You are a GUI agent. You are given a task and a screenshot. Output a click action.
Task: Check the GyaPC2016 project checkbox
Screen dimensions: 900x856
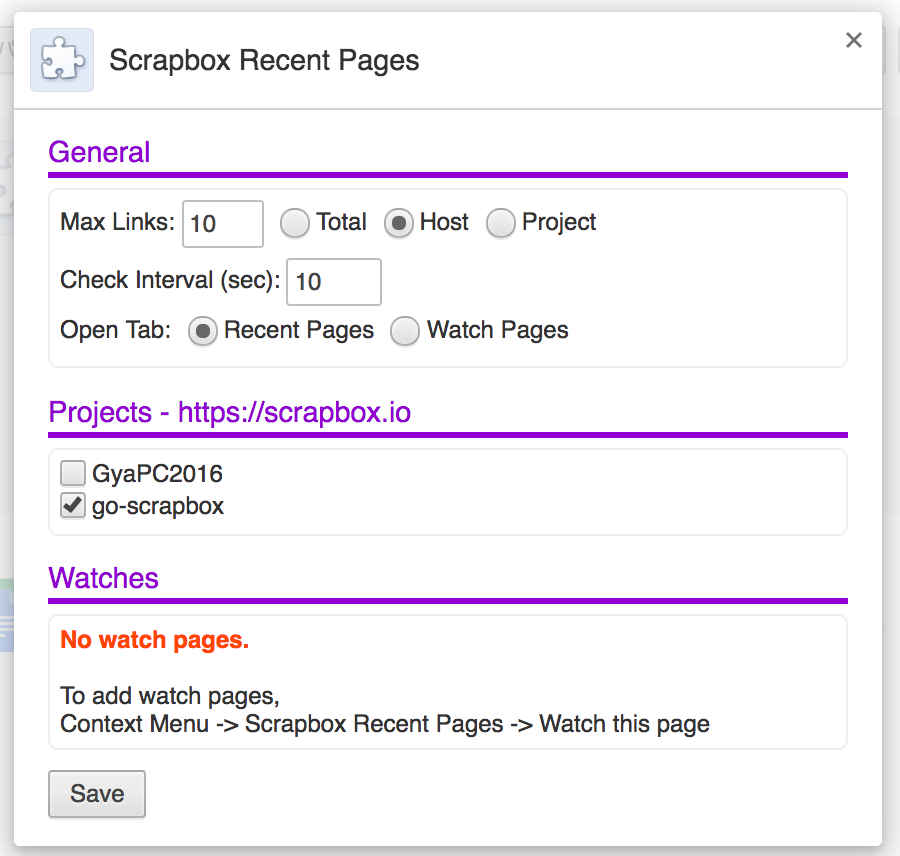click(73, 473)
